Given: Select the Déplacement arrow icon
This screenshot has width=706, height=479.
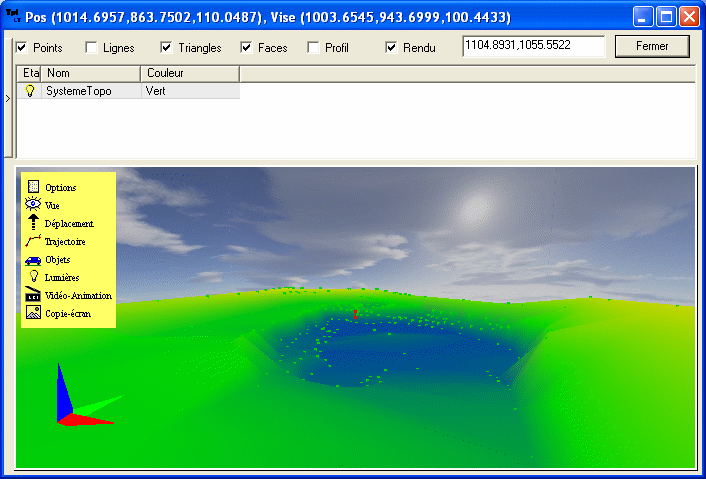Looking at the screenshot, I should 33,223.
